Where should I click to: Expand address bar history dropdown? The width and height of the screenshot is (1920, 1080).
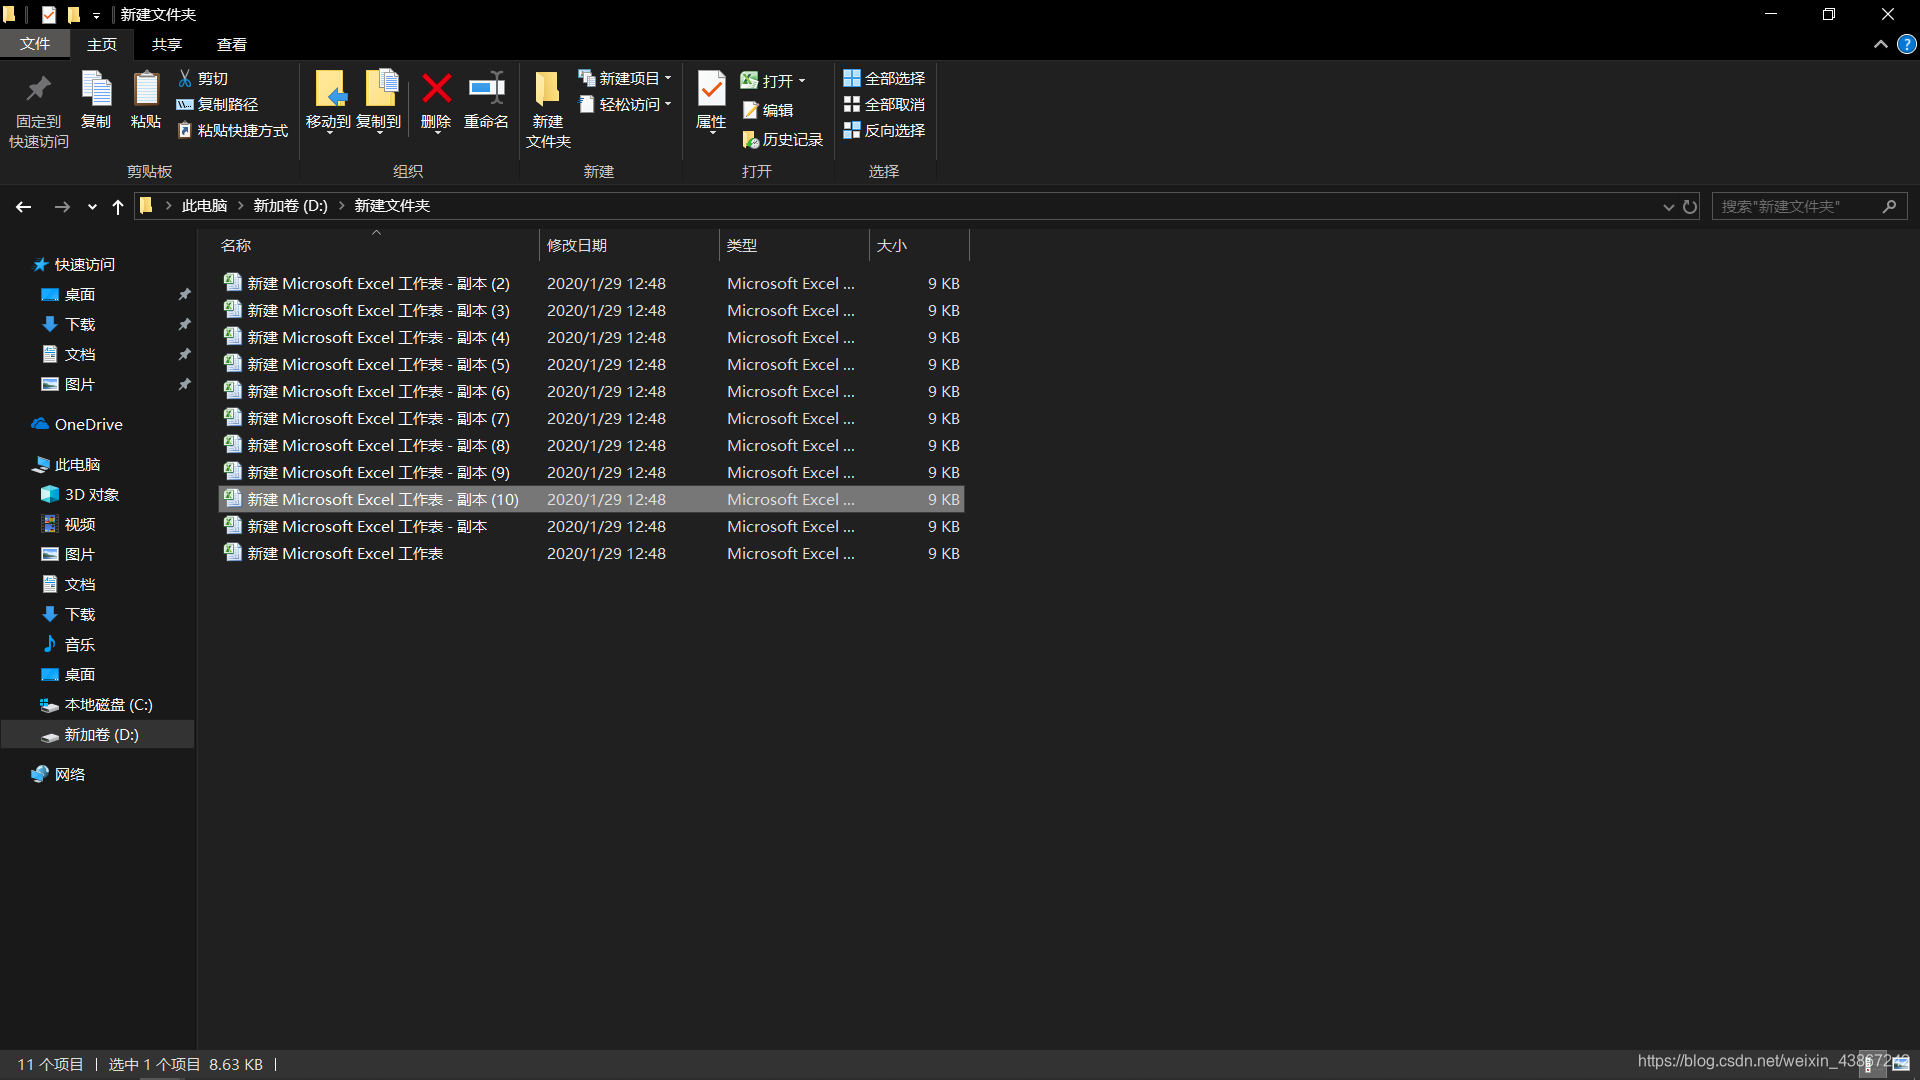click(1668, 207)
